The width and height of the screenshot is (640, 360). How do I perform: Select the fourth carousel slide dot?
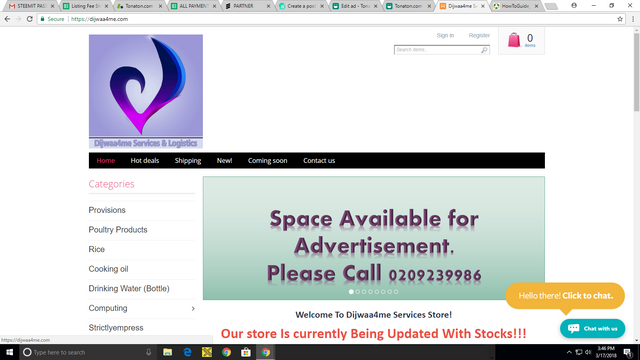coord(370,291)
